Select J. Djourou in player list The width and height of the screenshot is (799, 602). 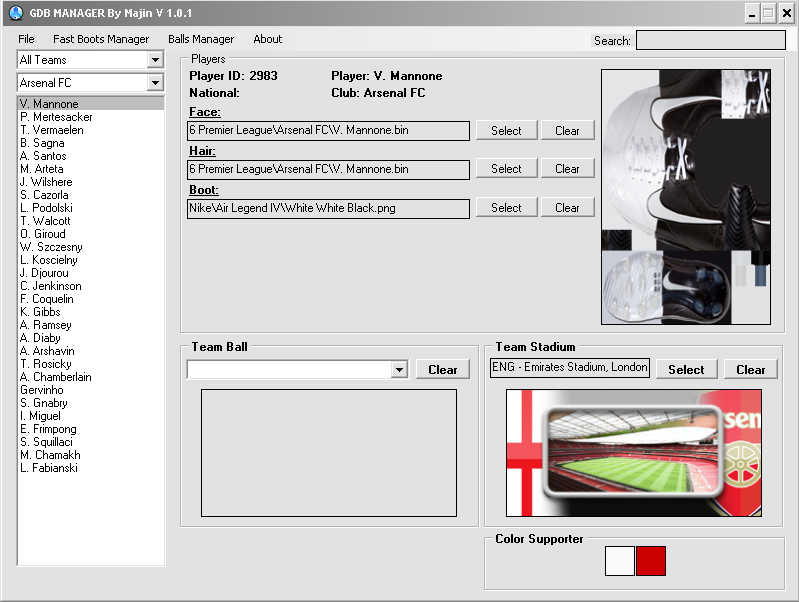(91, 273)
